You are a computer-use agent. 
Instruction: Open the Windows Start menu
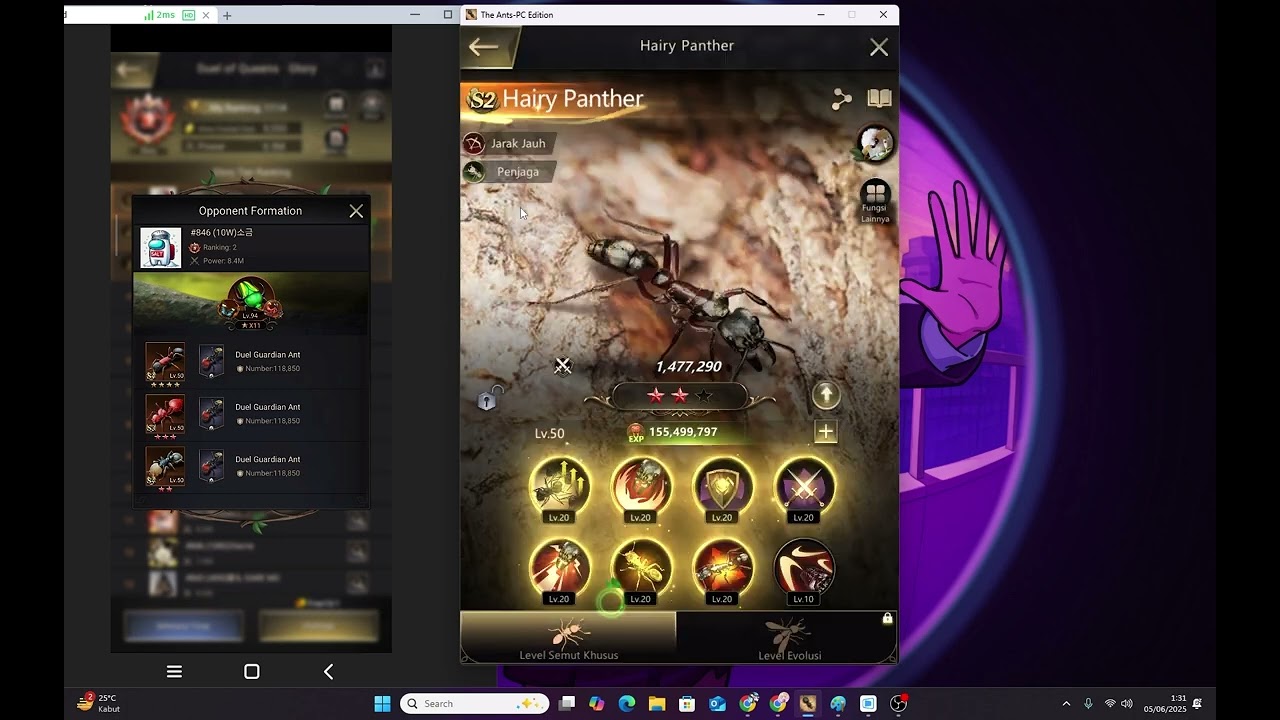(x=382, y=704)
